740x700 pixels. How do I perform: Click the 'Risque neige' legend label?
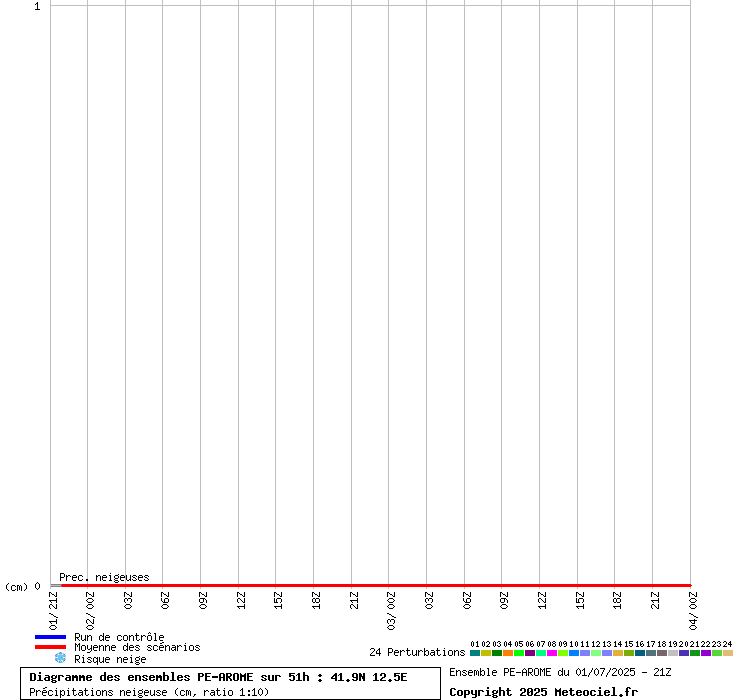[x=110, y=659]
